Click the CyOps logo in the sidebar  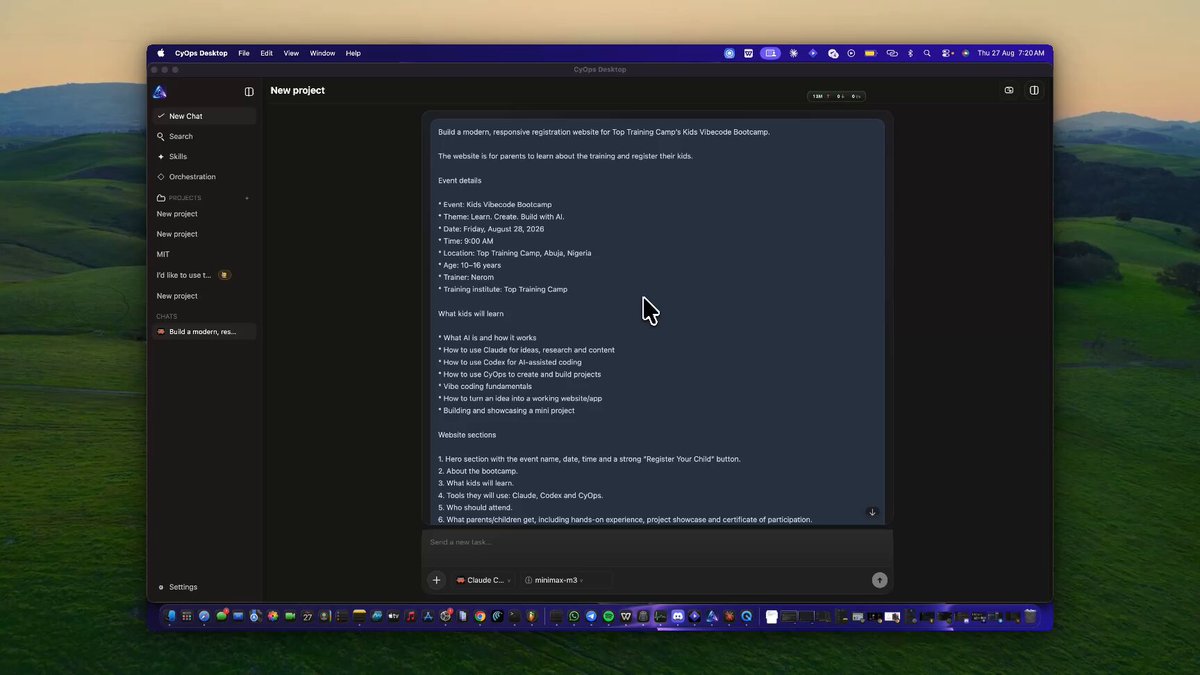tap(160, 92)
